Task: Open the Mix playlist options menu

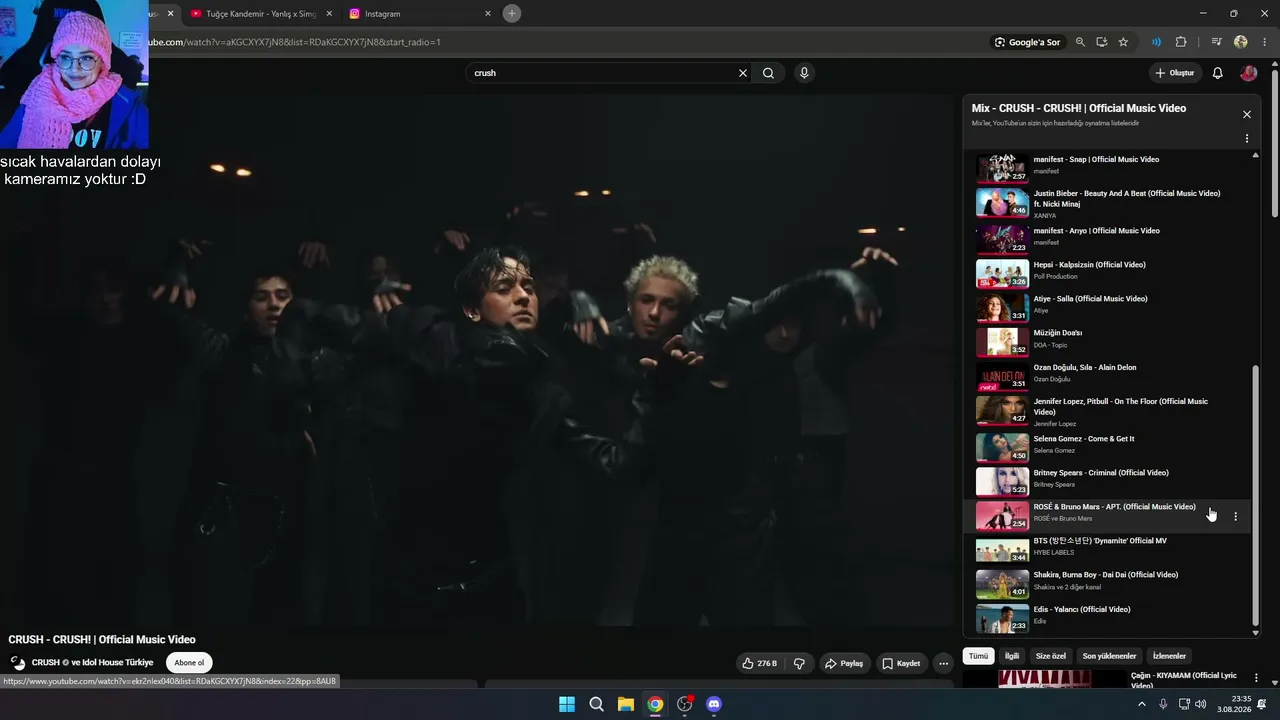Action: 1247,139
